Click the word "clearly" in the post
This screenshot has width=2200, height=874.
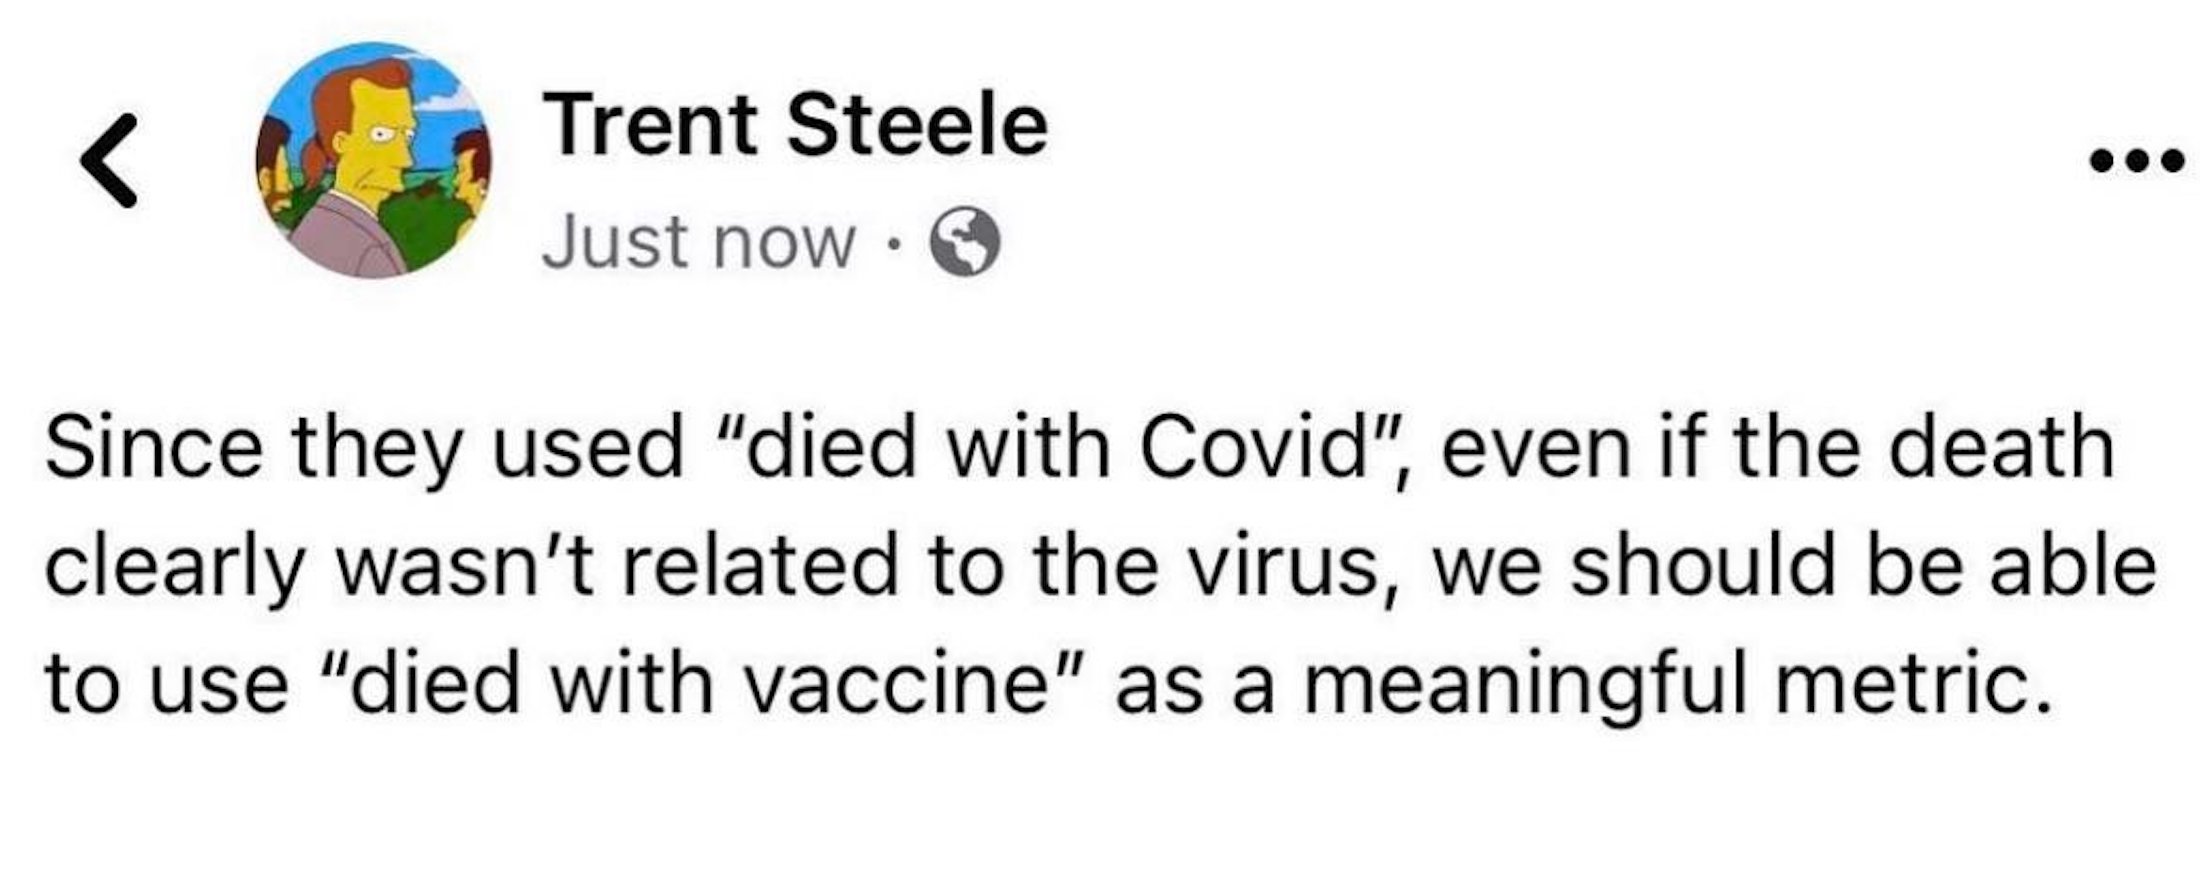coord(172,567)
